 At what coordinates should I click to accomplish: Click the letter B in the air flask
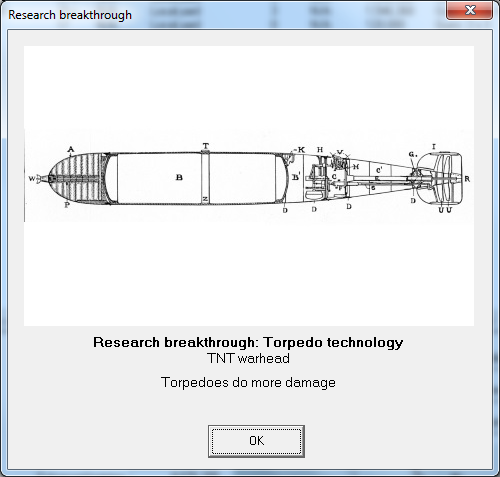click(x=179, y=177)
